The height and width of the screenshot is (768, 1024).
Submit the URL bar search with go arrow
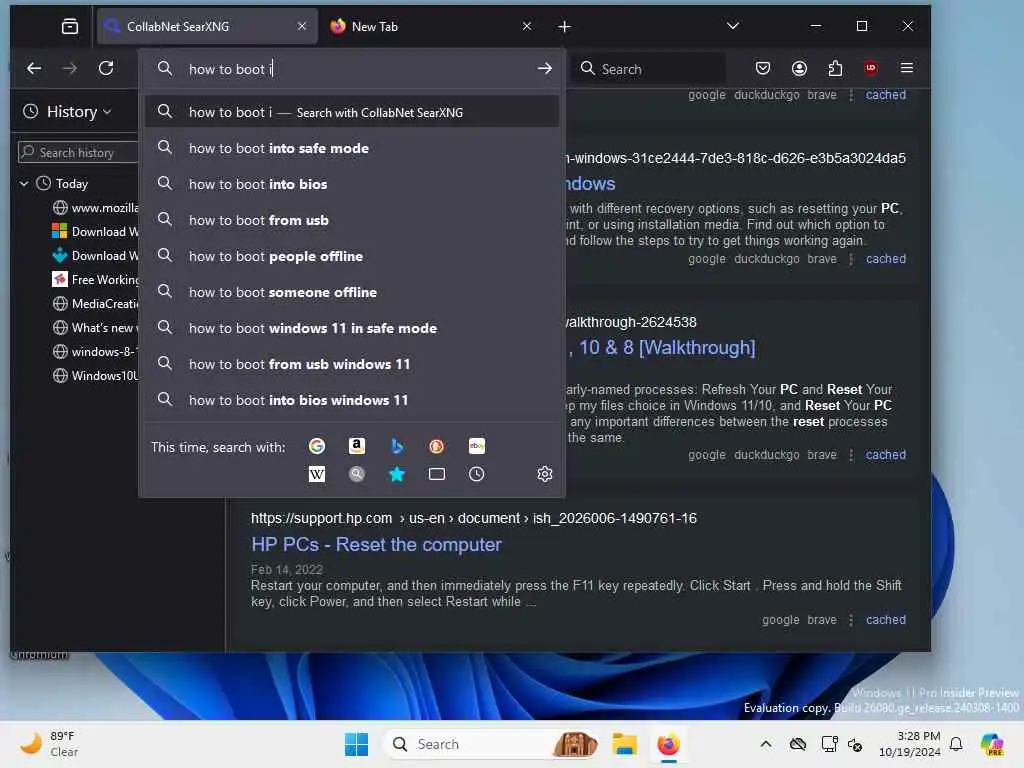[x=545, y=69]
